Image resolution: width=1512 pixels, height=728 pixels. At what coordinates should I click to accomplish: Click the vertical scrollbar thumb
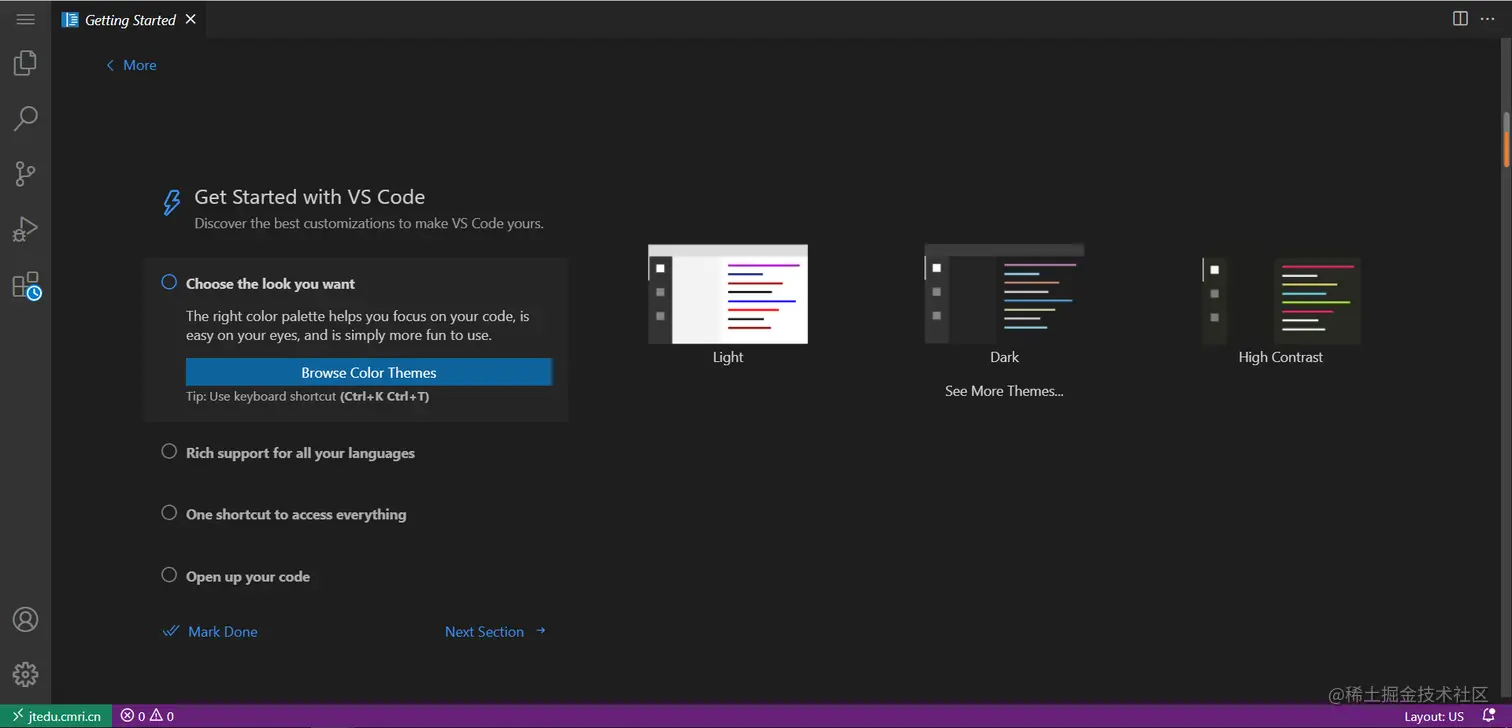click(x=1506, y=140)
